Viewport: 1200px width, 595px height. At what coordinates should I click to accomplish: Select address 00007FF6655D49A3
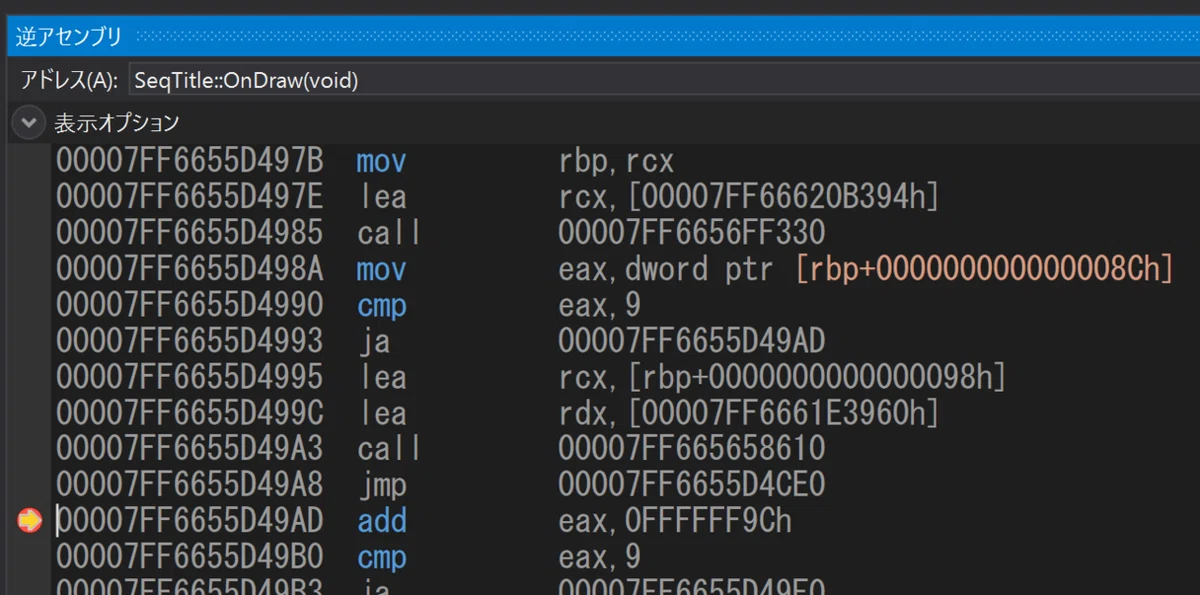[189, 449]
